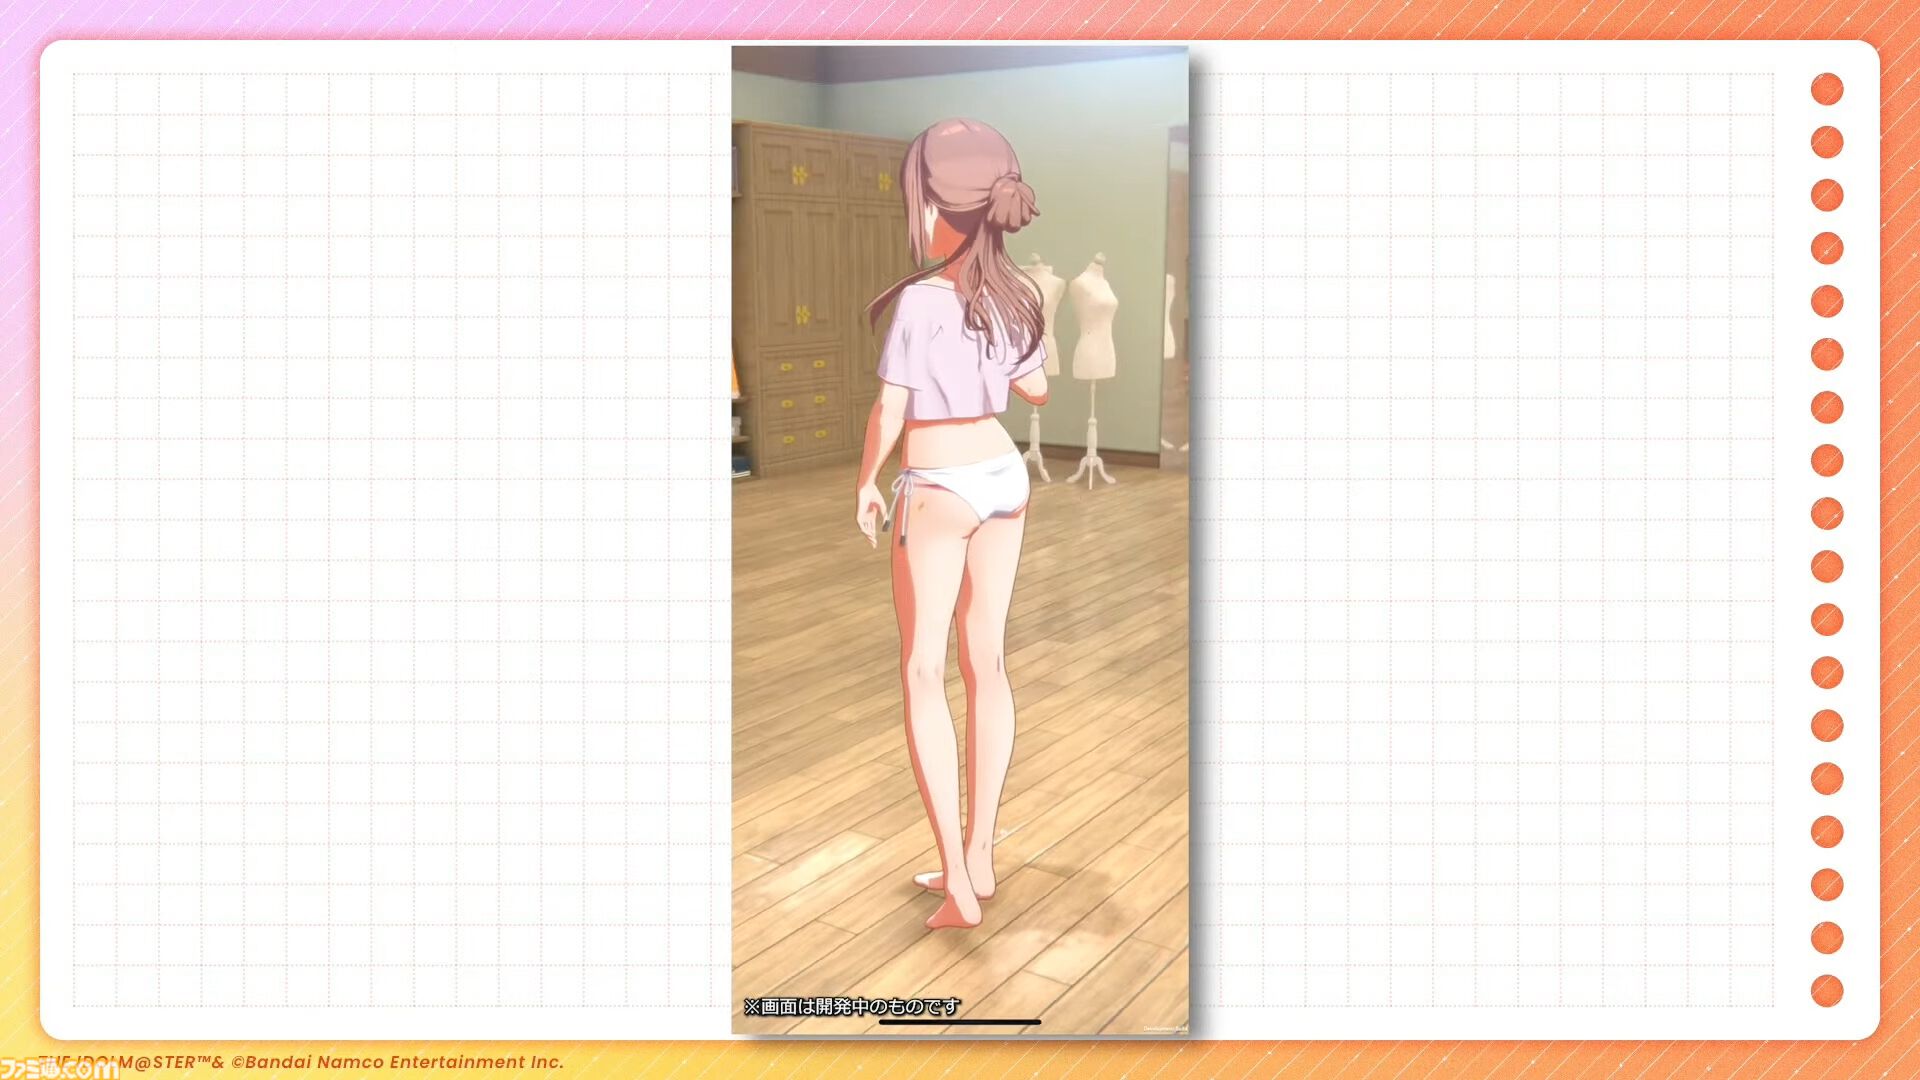
Task: Click the tiny "Development Build" label
Action: coord(1165,1028)
